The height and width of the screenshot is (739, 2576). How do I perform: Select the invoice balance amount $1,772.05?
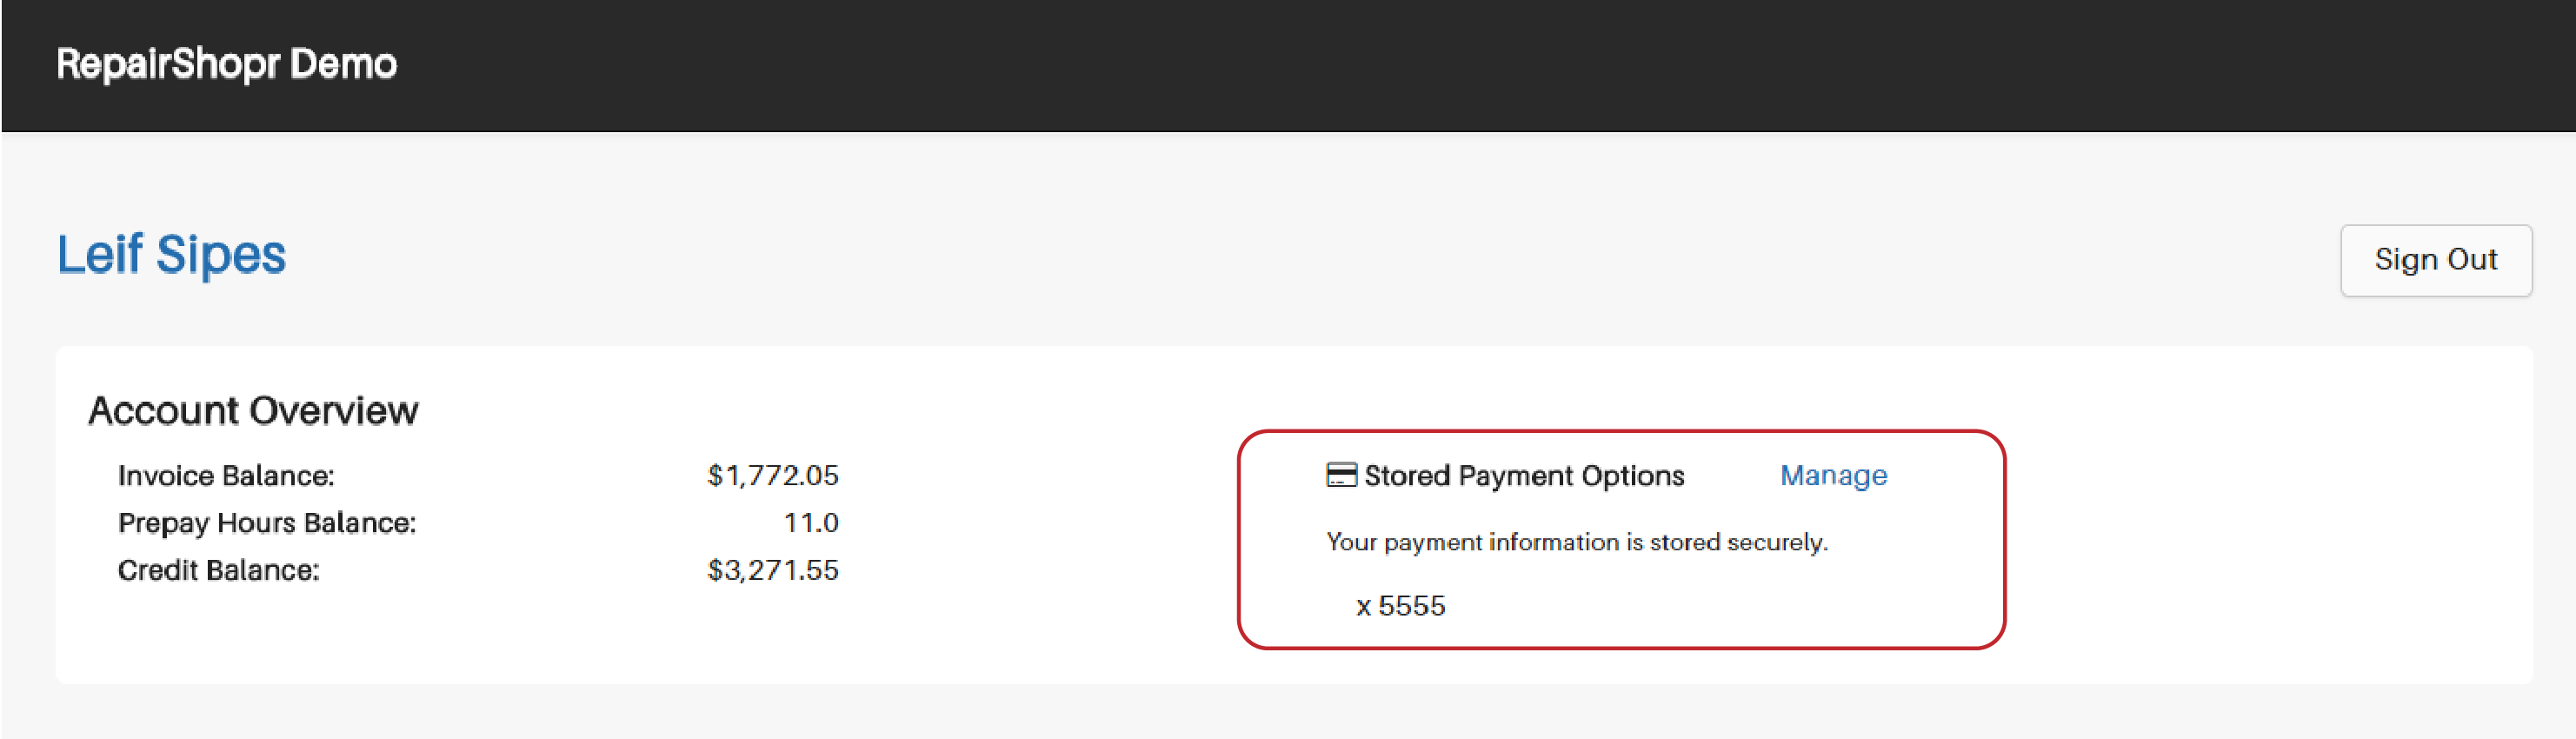[x=773, y=476]
